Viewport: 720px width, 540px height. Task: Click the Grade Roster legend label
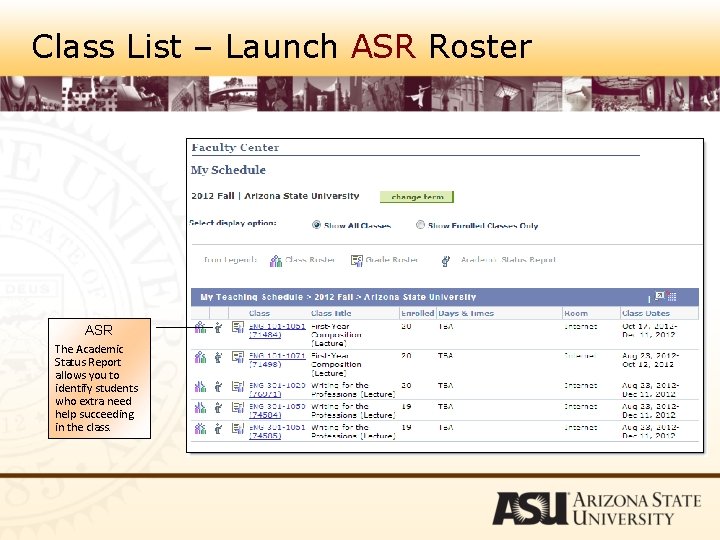point(392,260)
